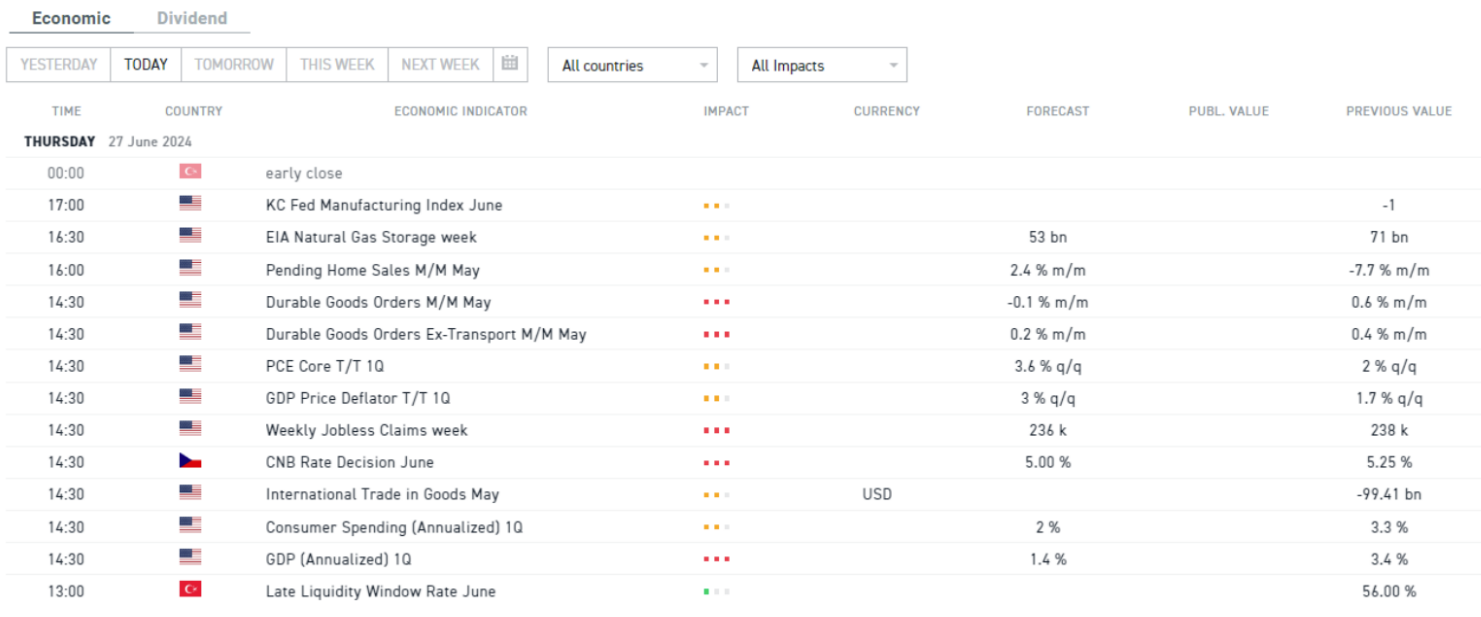
Task: Open Pending Home Sales M/M May indicator
Action: coord(372,270)
